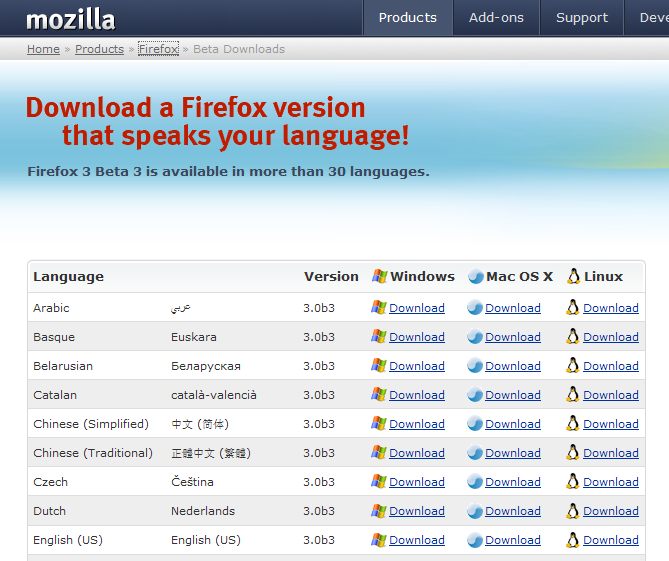Click the Linux icon in the English (US) row
Image resolution: width=669 pixels, height=561 pixels.
click(x=573, y=539)
